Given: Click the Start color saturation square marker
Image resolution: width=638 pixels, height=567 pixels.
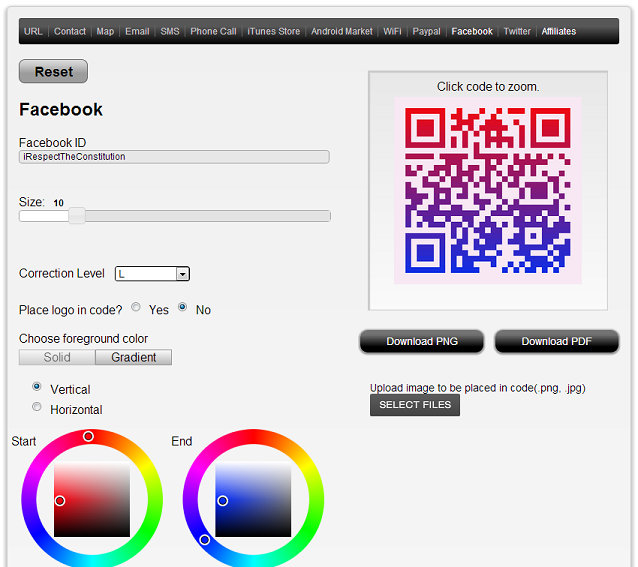Looking at the screenshot, I should coord(60,501).
